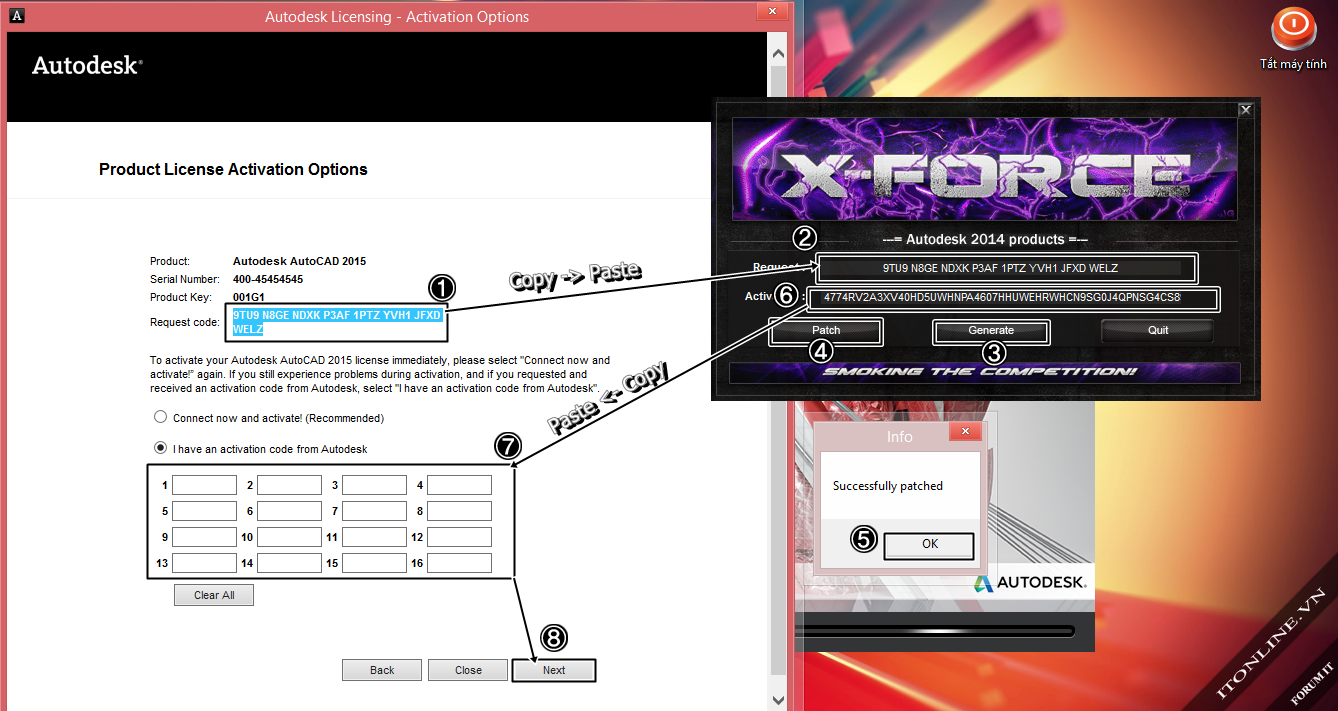Click the Autodesk logo in the black header
This screenshot has width=1338, height=711.
(87, 66)
